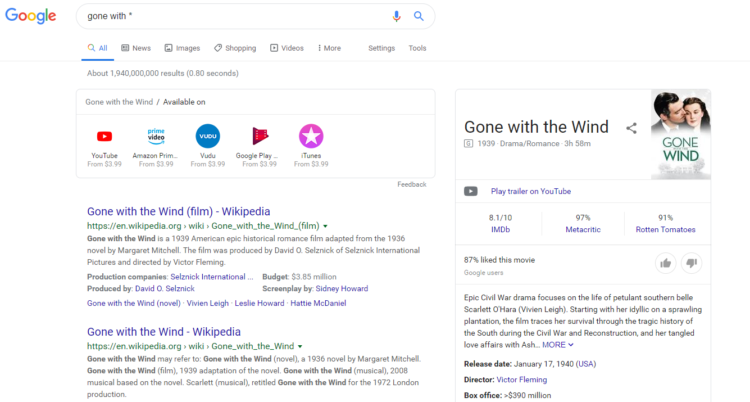The width and height of the screenshot is (750, 402).
Task: Click the search query input field
Action: [x=230, y=16]
